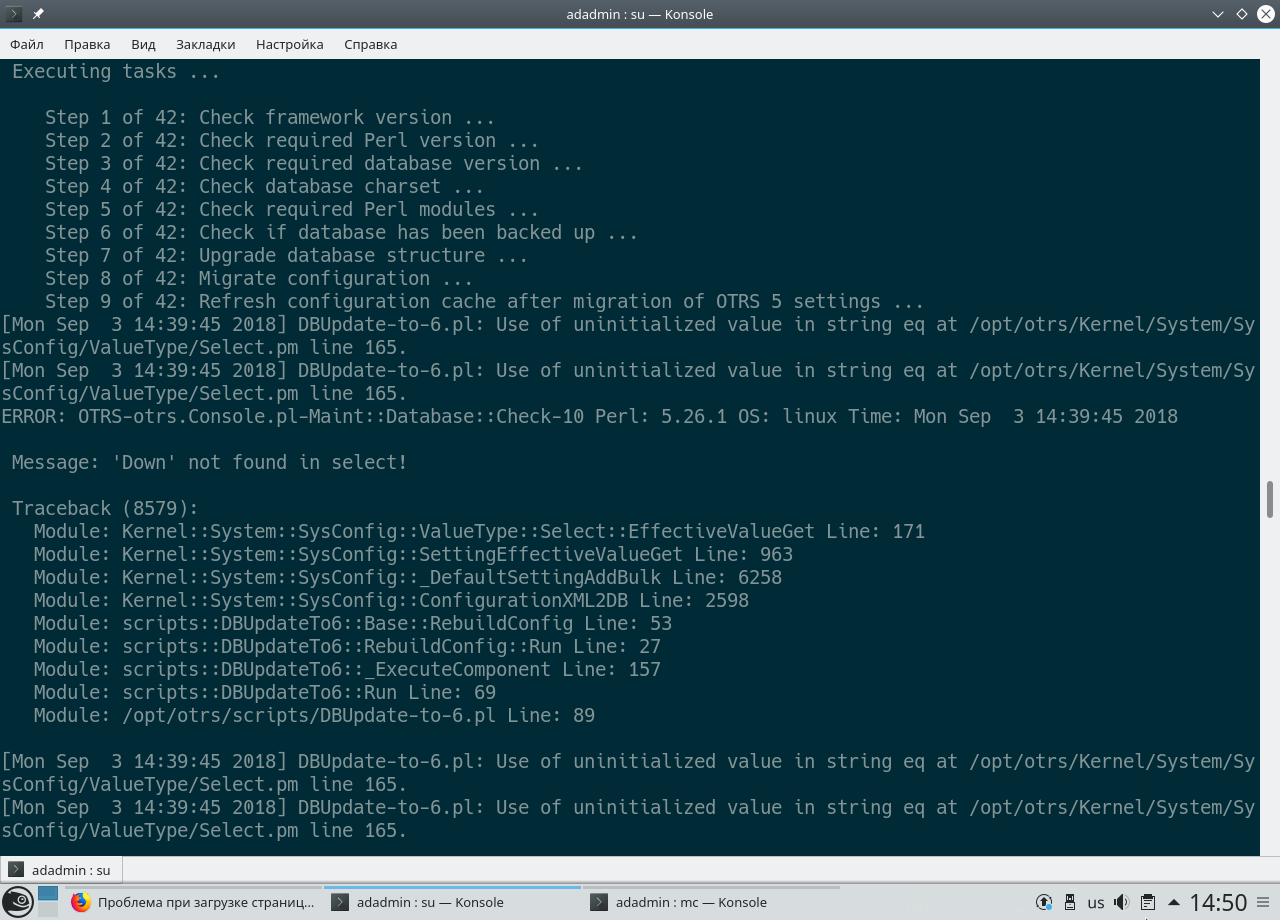This screenshot has width=1280, height=920.
Task: Click 'Base::RebuildConfig Line: 53' traceback row
Action: (353, 623)
